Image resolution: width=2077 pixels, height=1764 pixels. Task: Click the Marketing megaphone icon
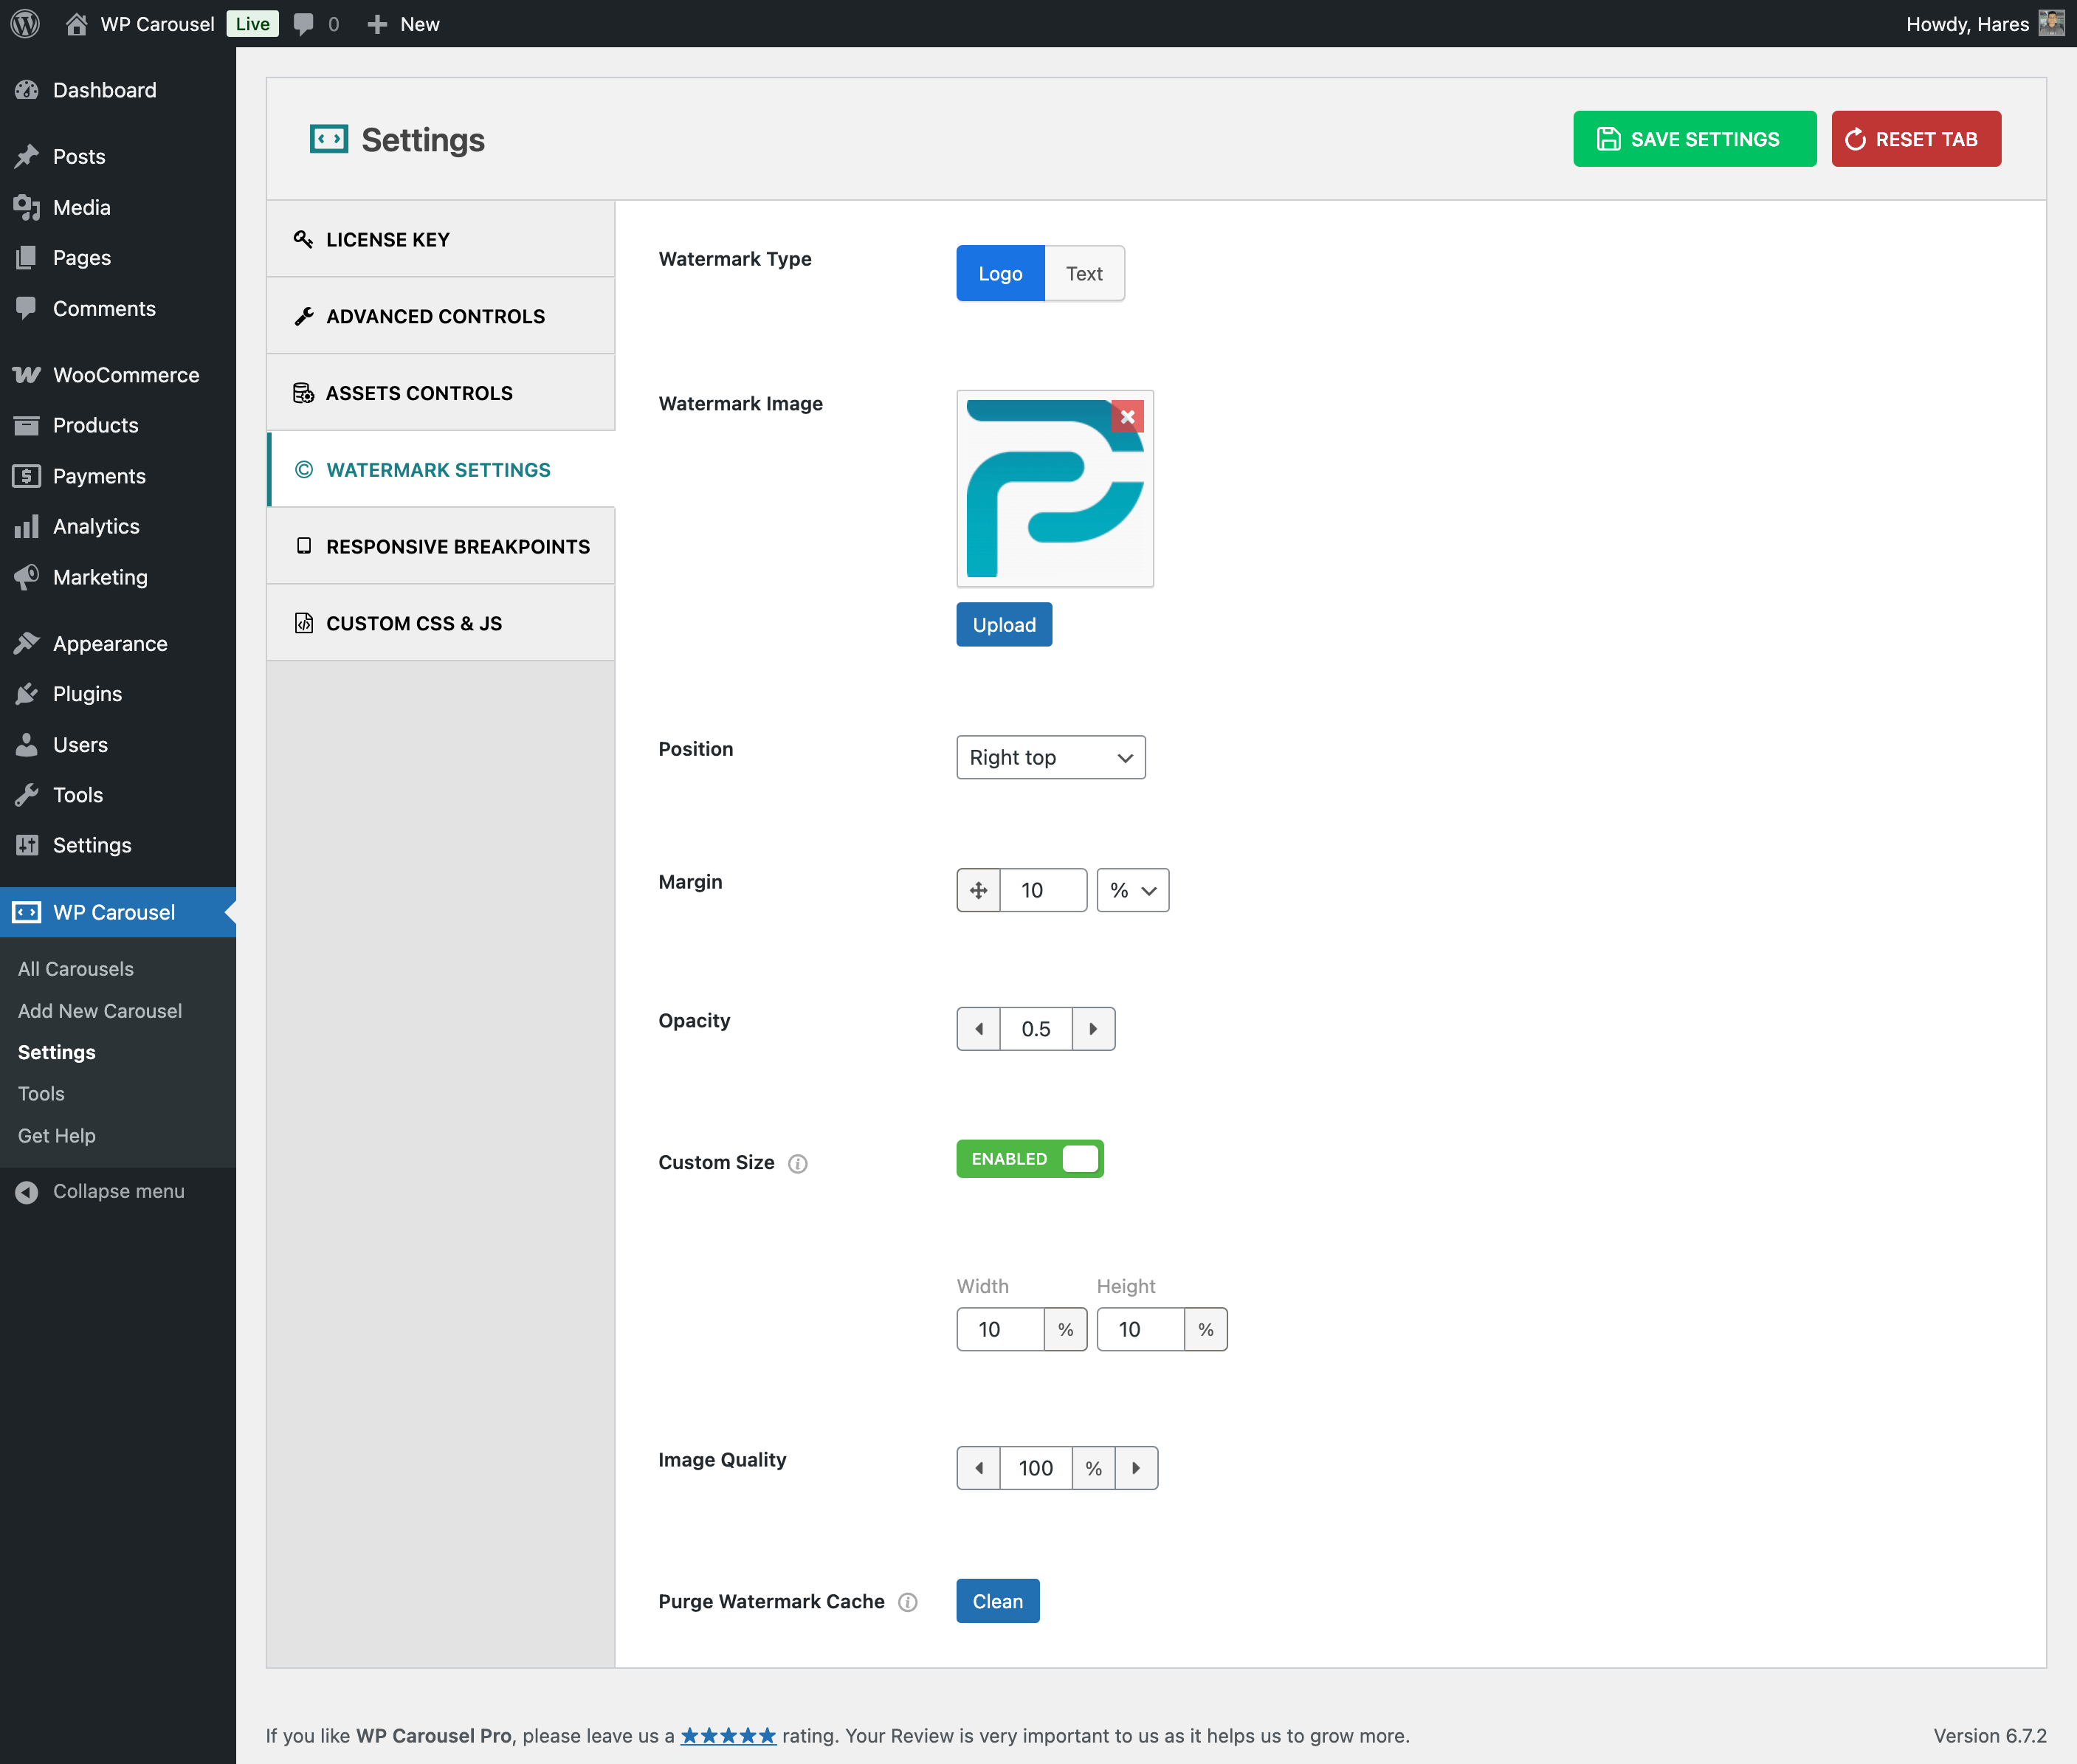27,577
